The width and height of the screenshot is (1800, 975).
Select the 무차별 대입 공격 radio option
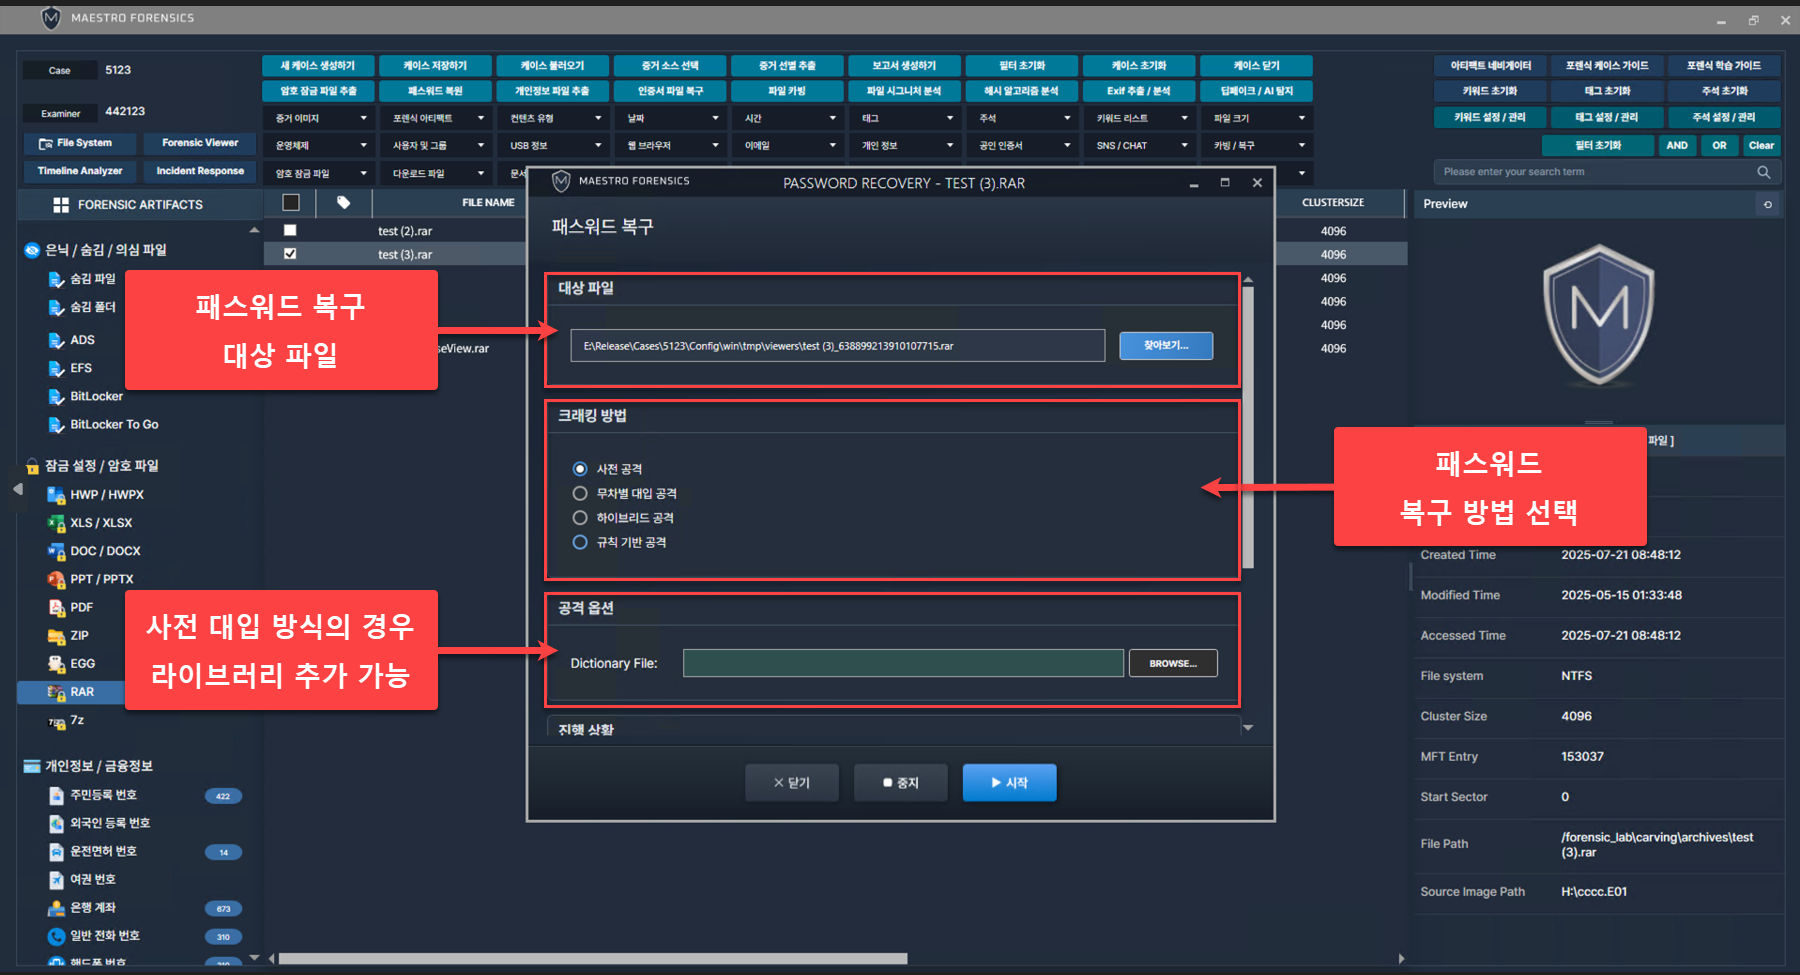580,493
